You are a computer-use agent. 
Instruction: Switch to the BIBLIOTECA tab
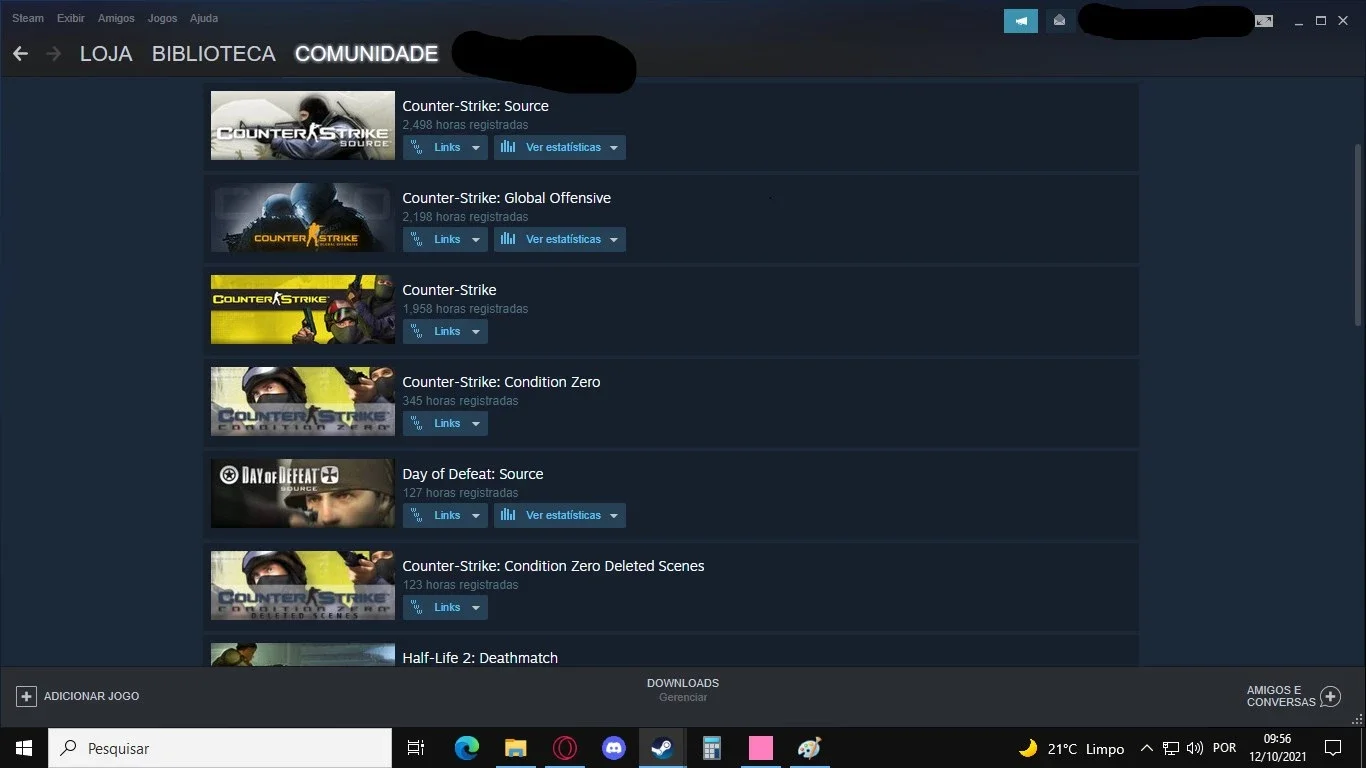click(x=214, y=54)
